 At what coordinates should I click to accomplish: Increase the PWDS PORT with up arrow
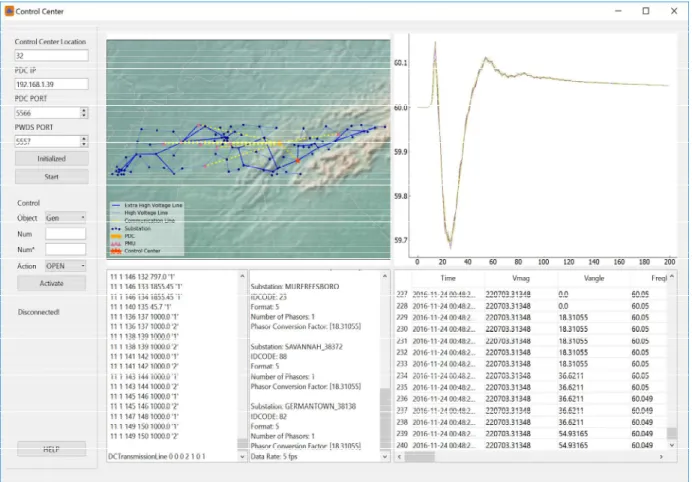coord(84,139)
